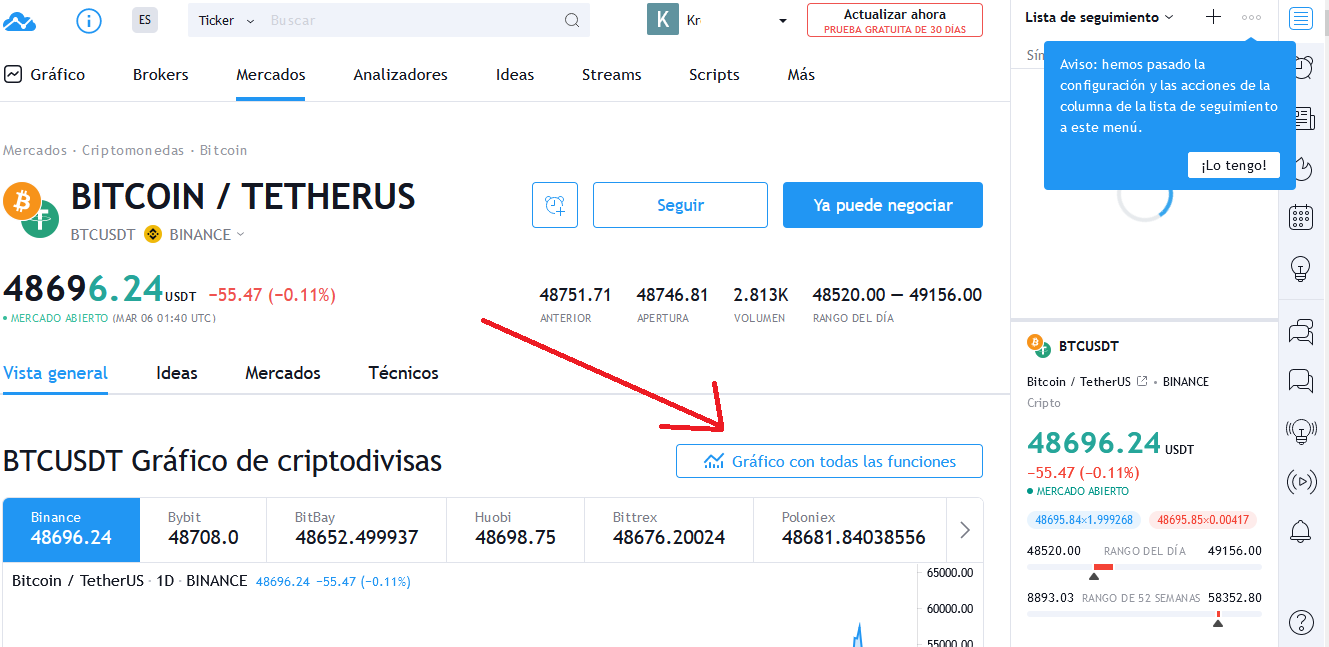Viewport: 1329px width, 647px height.
Task: Open the Scripts menu item
Action: tap(714, 74)
